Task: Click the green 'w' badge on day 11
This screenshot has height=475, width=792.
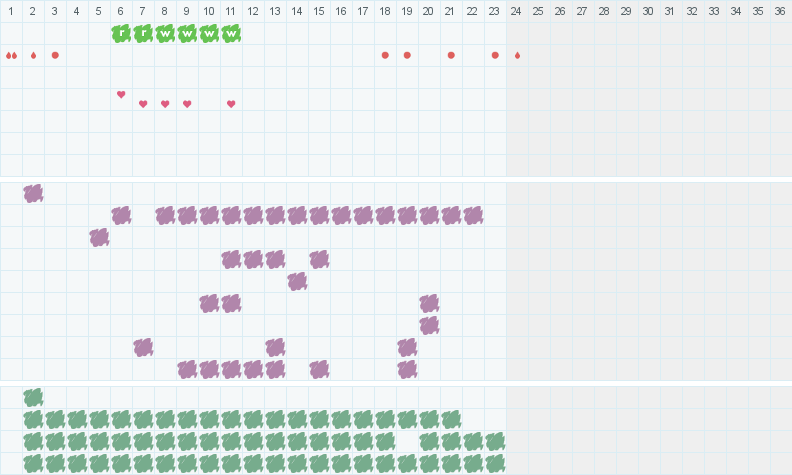Action: pyautogui.click(x=231, y=34)
